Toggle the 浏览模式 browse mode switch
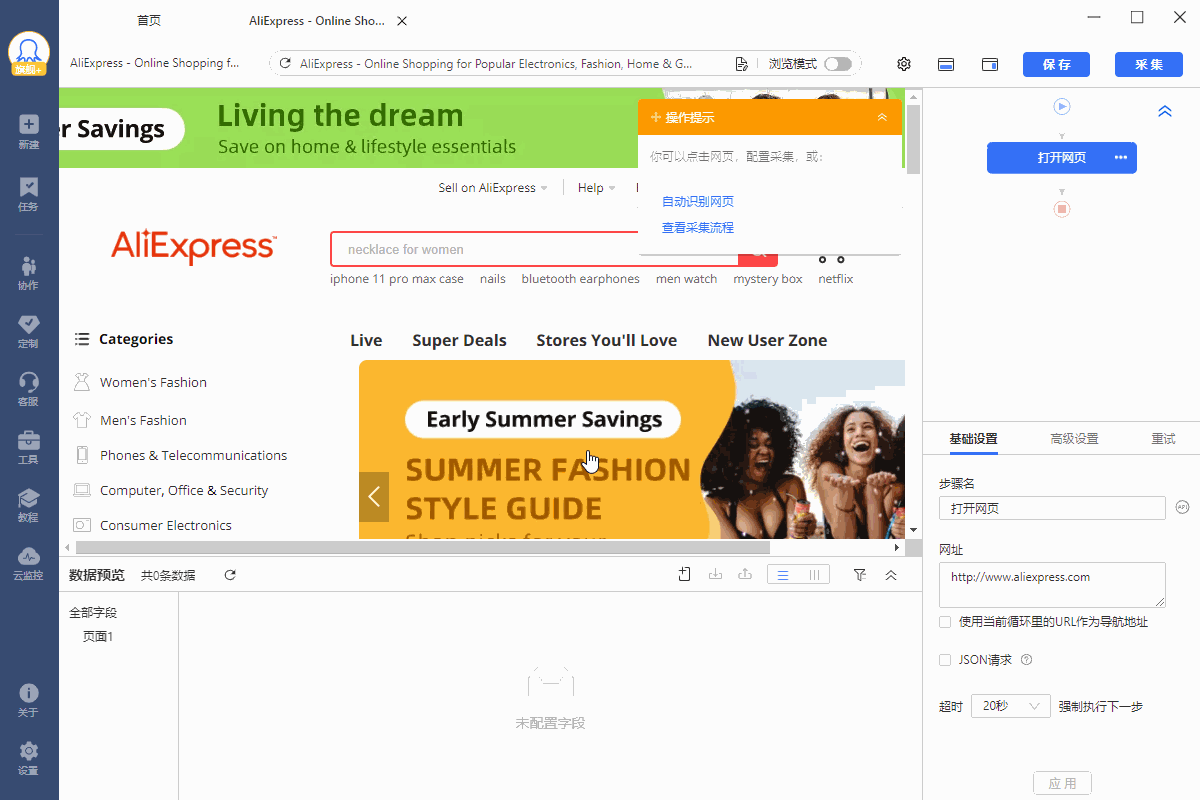This screenshot has height=800, width=1200. 838,64
